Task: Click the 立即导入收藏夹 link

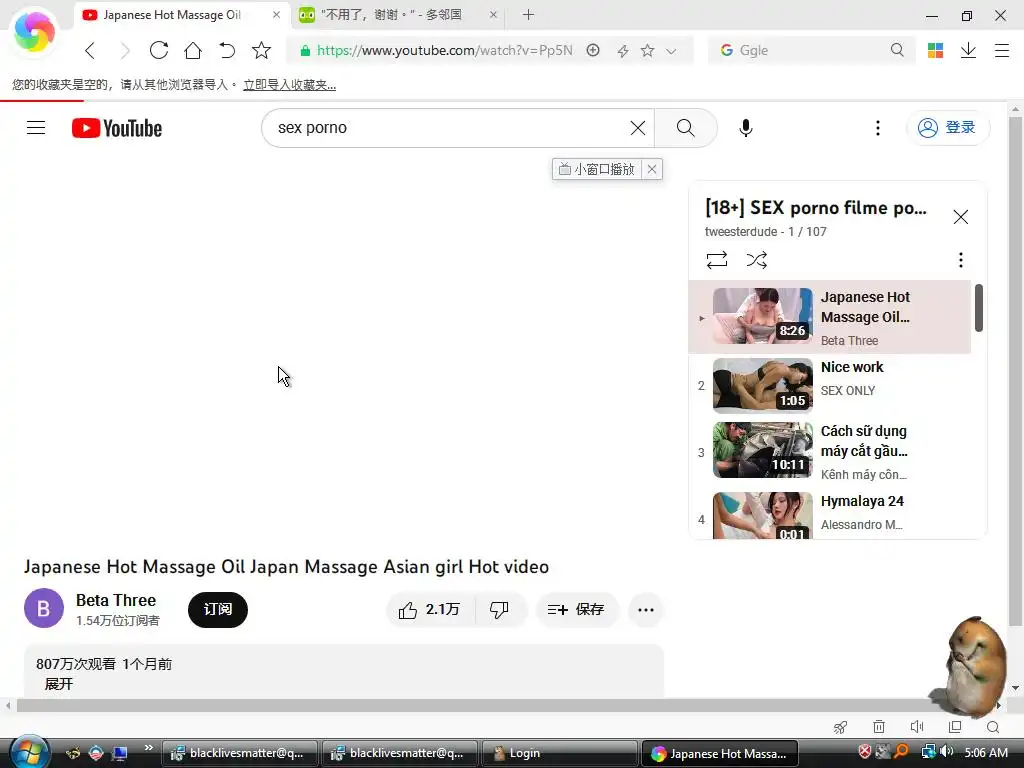Action: (x=289, y=85)
